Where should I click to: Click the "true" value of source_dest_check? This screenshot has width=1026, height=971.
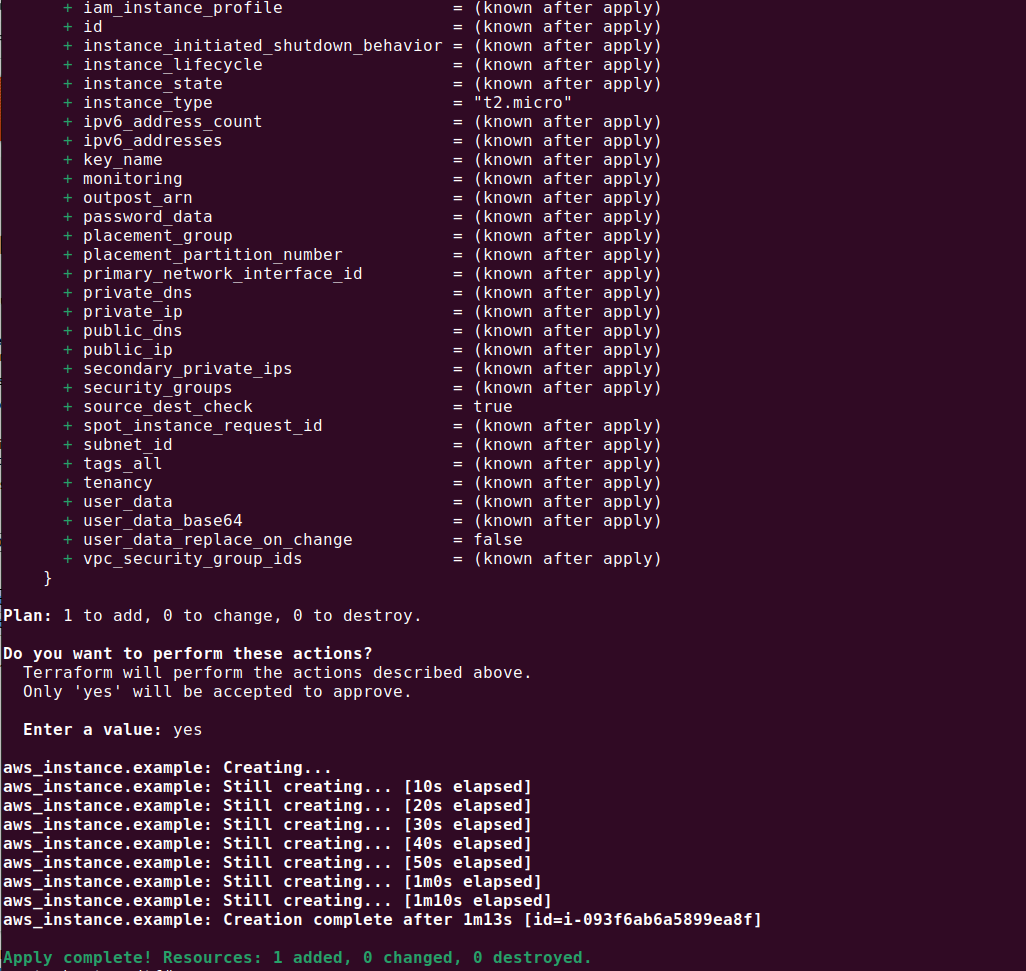point(493,407)
